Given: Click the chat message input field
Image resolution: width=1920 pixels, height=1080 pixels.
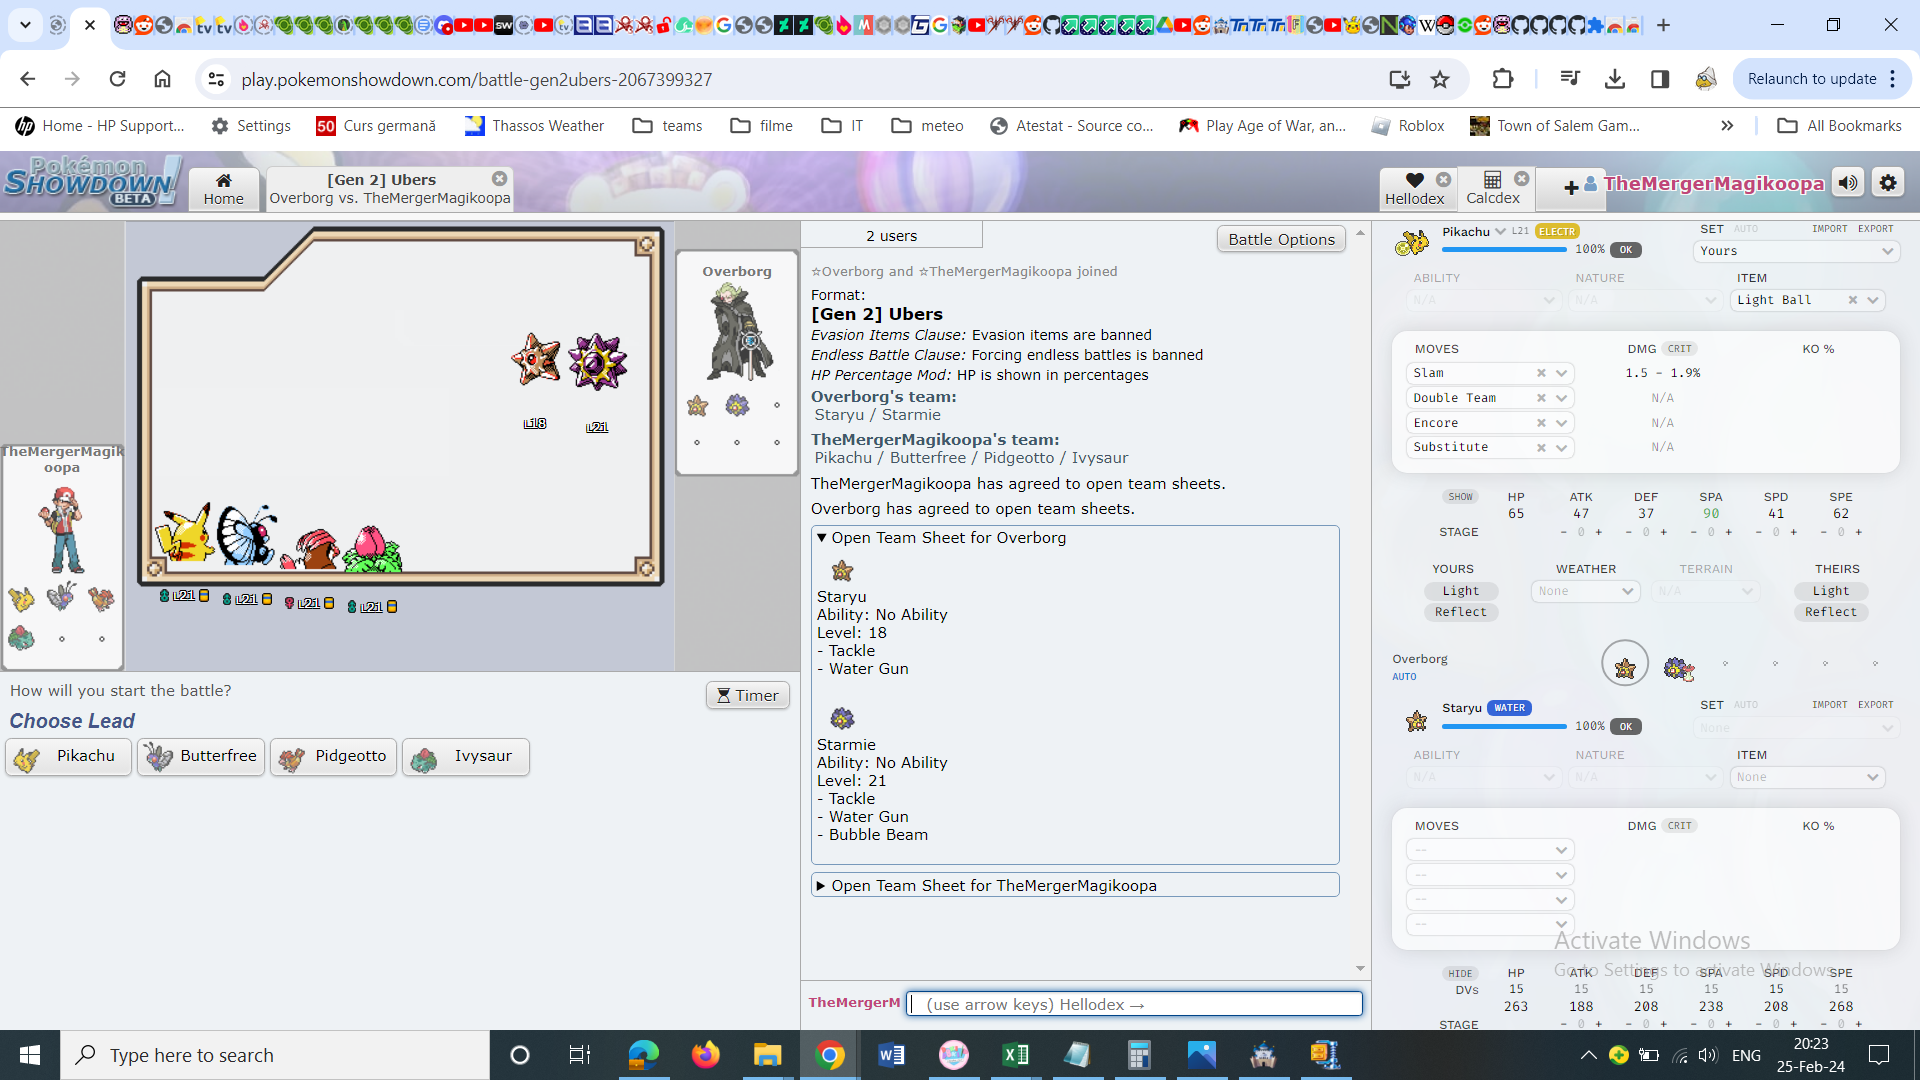Looking at the screenshot, I should (1135, 1004).
